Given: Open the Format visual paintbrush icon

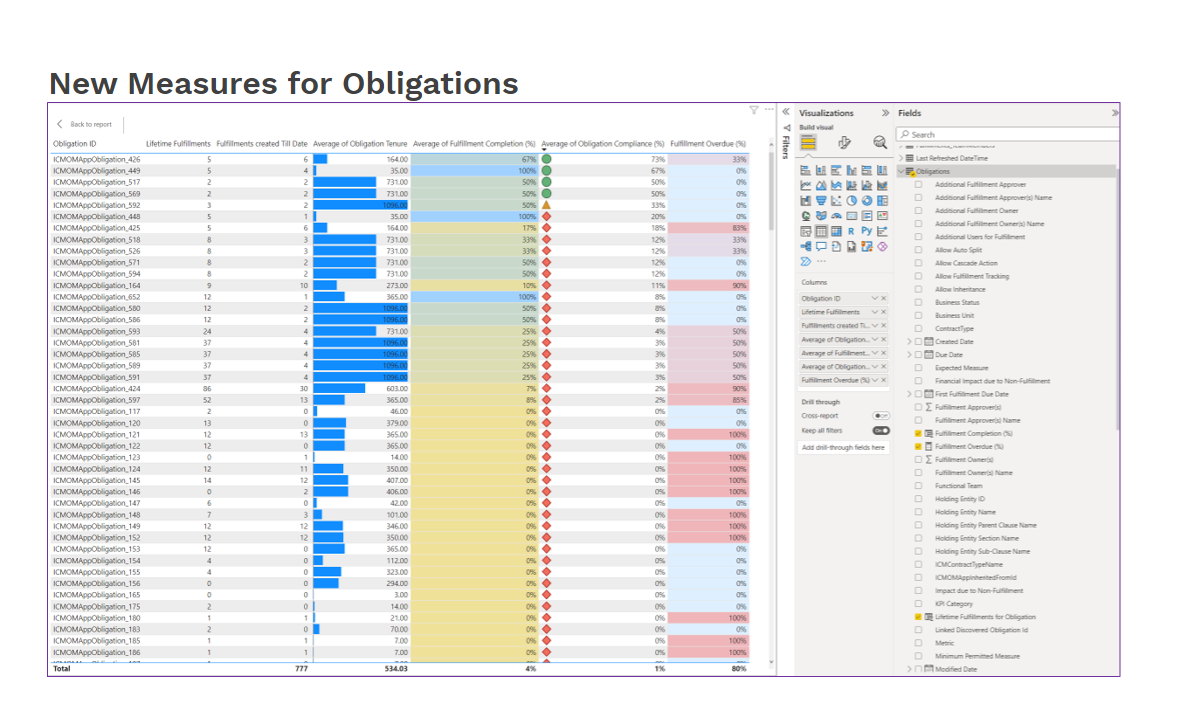Looking at the screenshot, I should (844, 143).
